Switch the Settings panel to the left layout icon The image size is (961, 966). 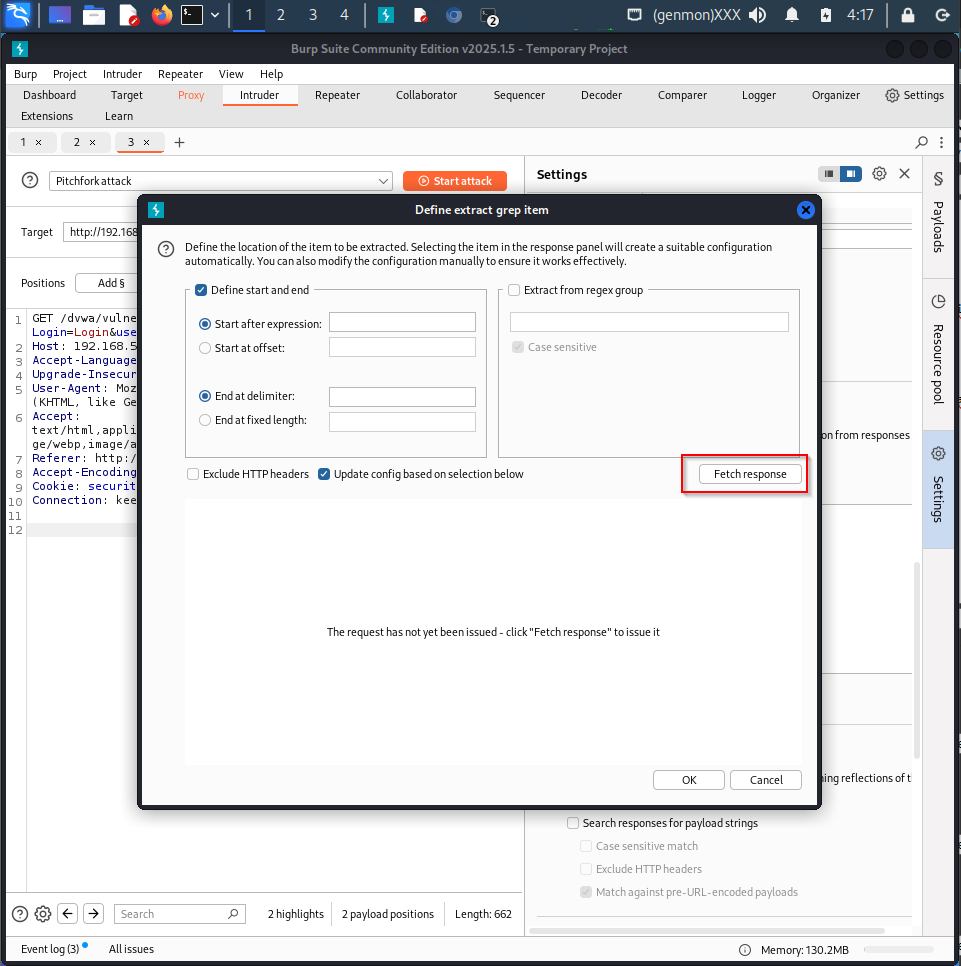(829, 174)
